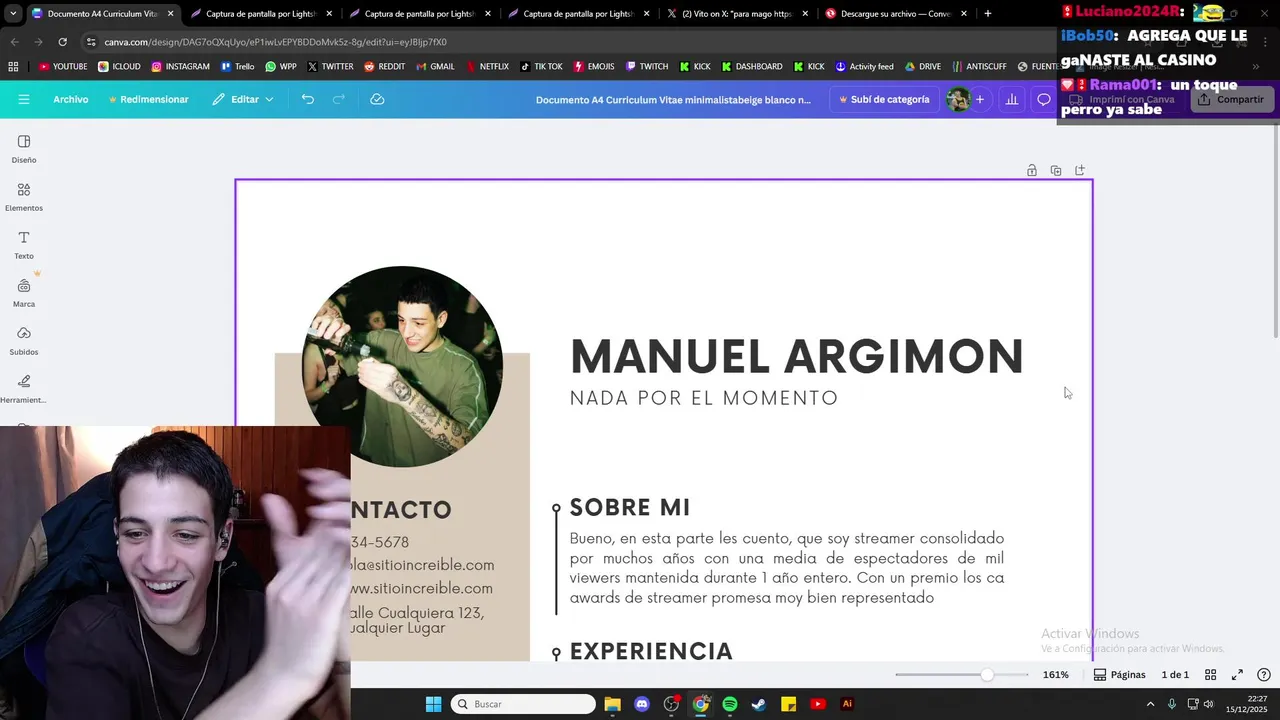The height and width of the screenshot is (720, 1280).
Task: Toggle the Páginas pages panel
Action: pyautogui.click(x=1120, y=675)
